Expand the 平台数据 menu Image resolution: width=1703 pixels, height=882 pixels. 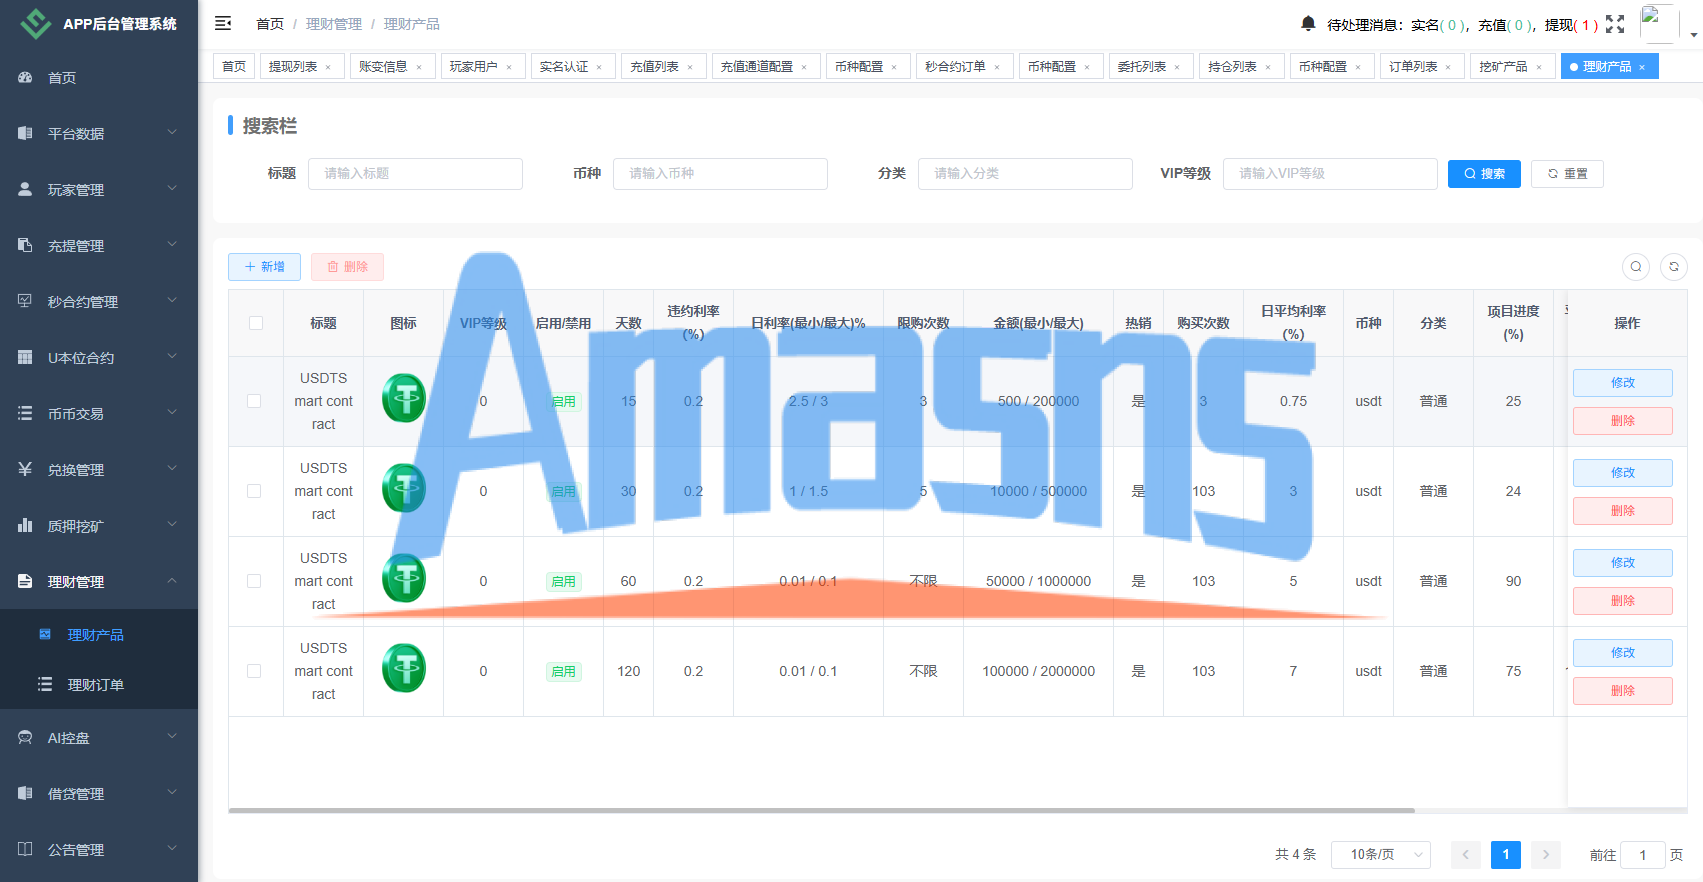99,133
